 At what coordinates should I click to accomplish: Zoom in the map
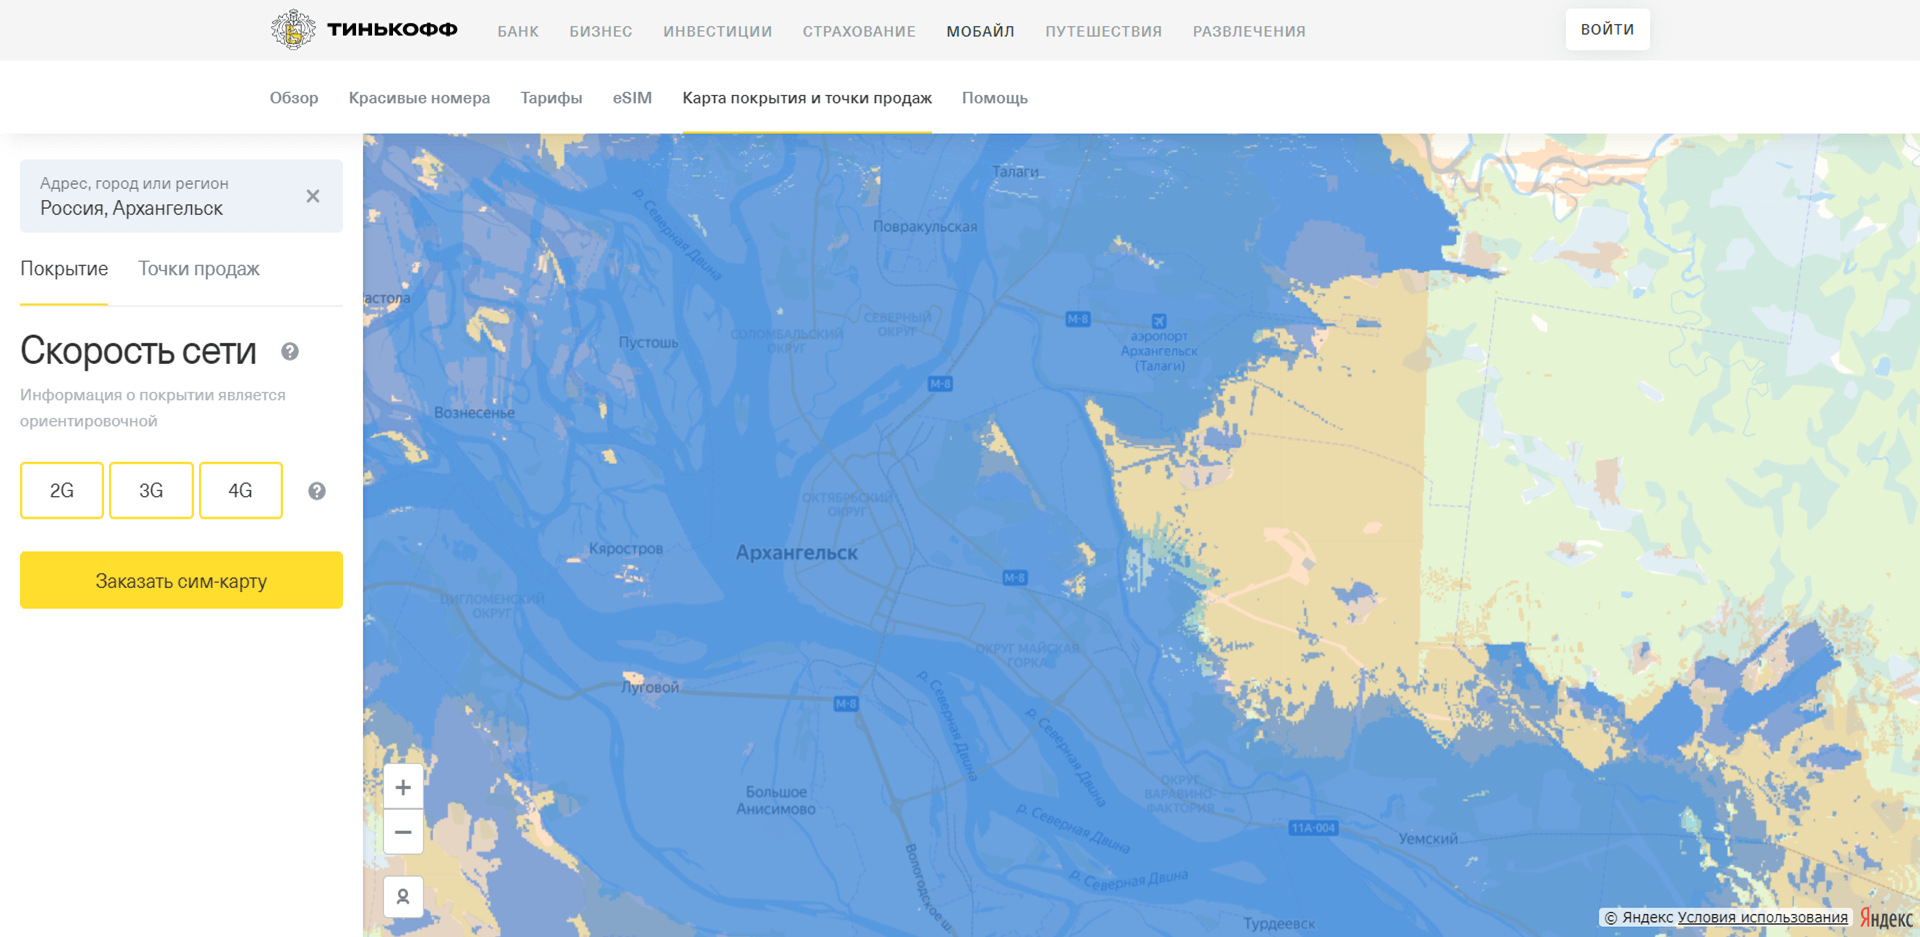tap(403, 787)
